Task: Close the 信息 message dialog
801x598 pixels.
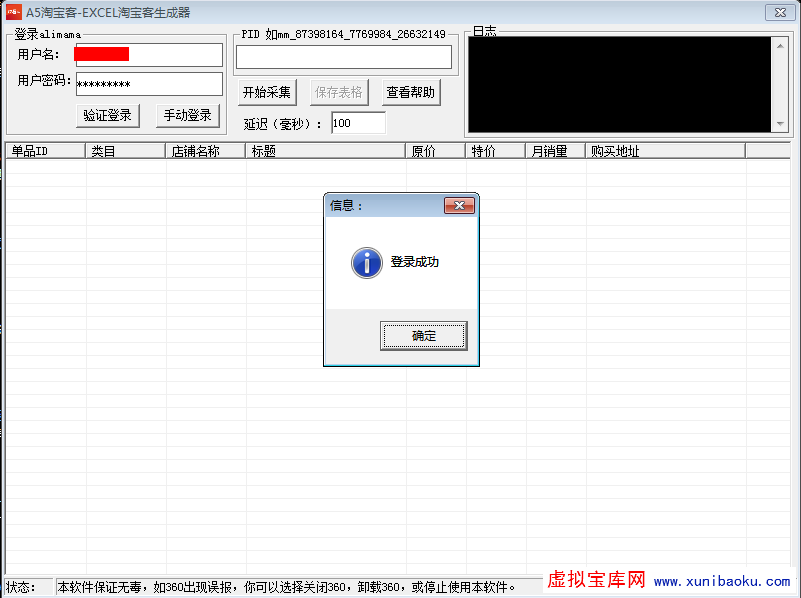Action: click(x=459, y=205)
